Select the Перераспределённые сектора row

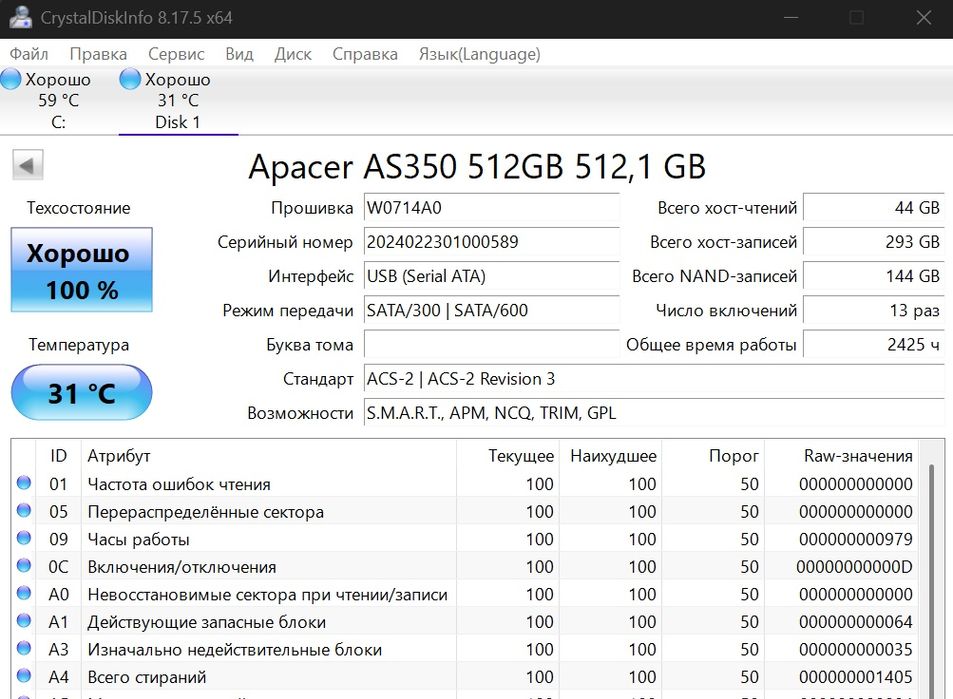pos(466,511)
